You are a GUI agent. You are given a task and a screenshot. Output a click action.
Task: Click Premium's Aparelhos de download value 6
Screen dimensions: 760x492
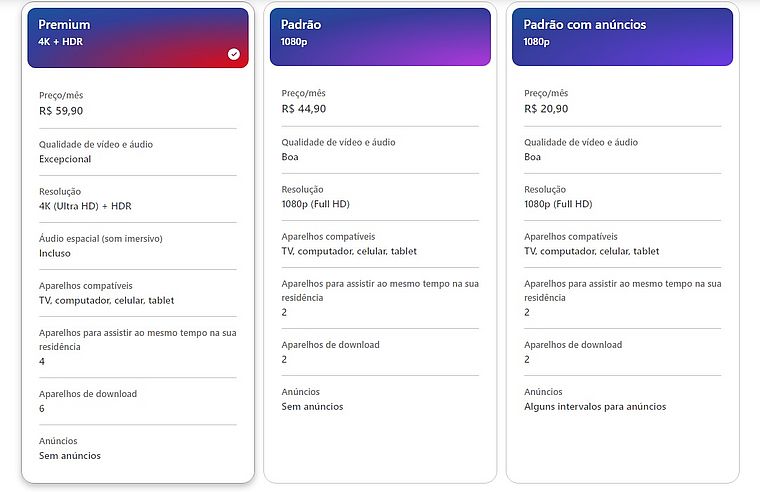tap(42, 408)
